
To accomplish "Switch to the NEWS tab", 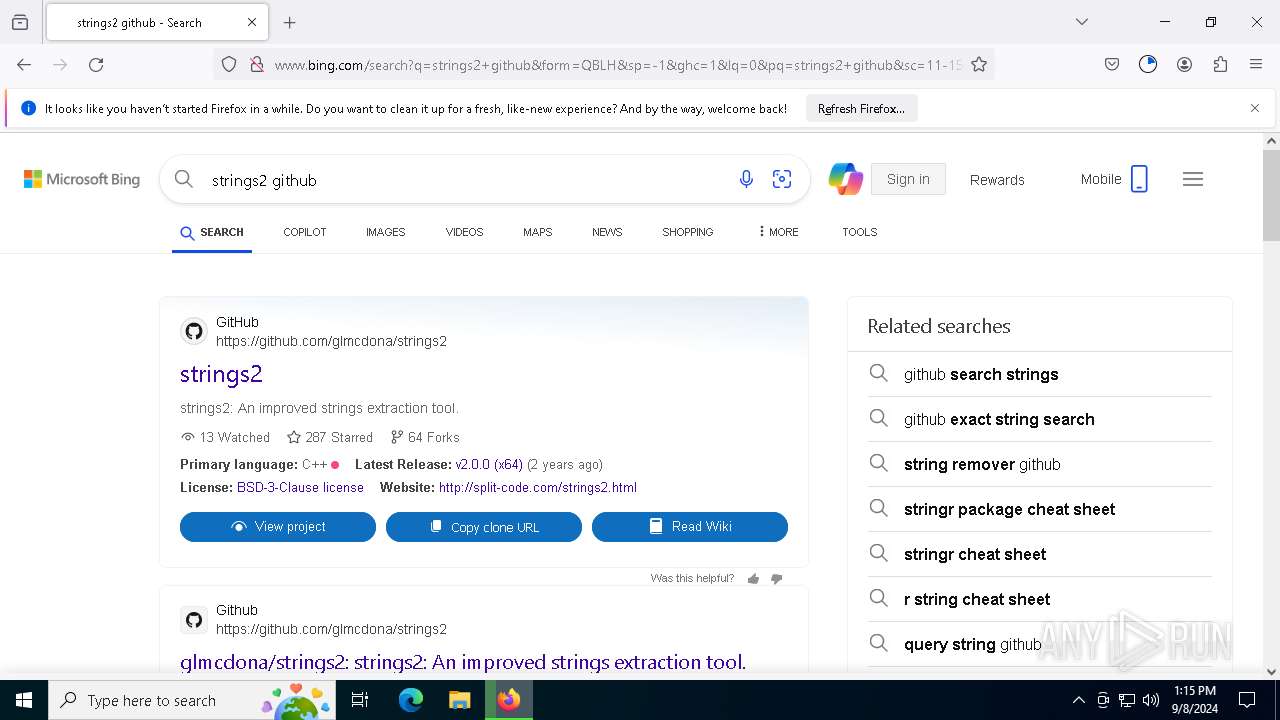I will pos(607,232).
